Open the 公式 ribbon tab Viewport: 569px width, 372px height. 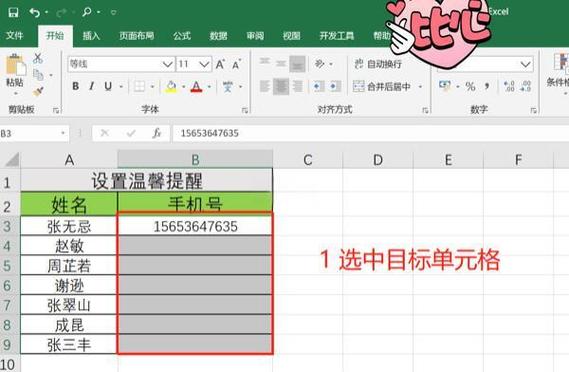click(x=181, y=36)
